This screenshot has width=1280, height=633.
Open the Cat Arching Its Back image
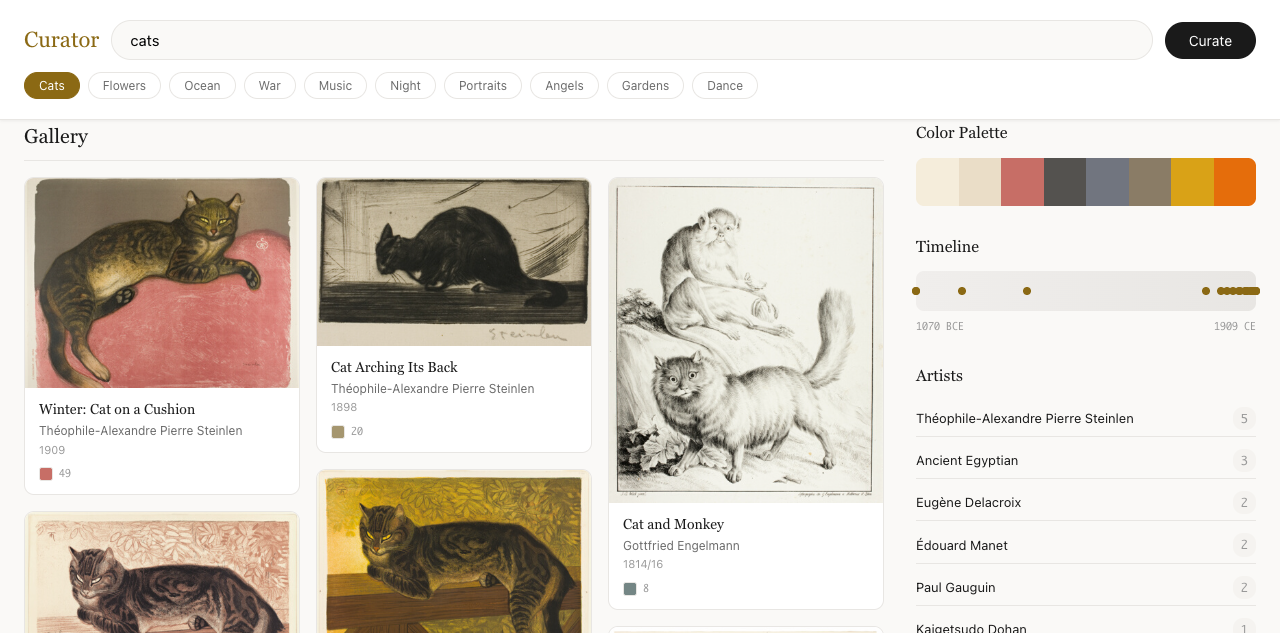[454, 262]
